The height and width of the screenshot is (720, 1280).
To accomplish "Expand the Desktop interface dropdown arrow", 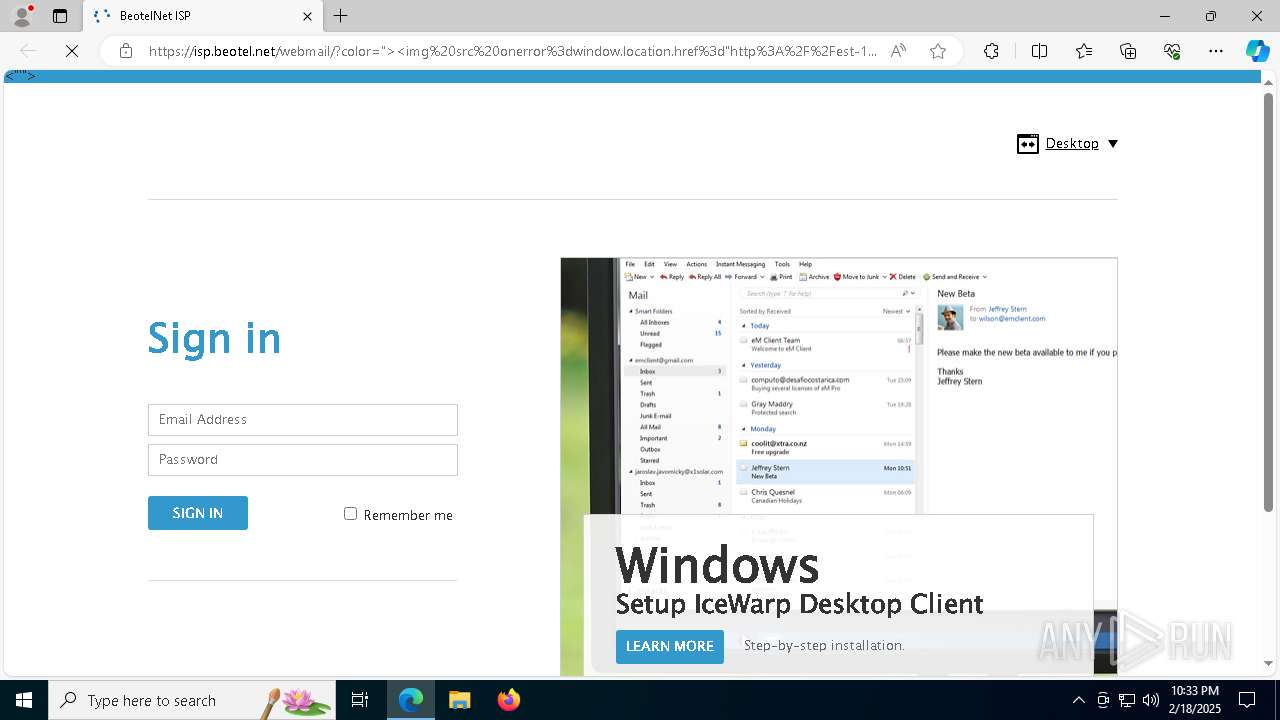I will coord(1113,144).
